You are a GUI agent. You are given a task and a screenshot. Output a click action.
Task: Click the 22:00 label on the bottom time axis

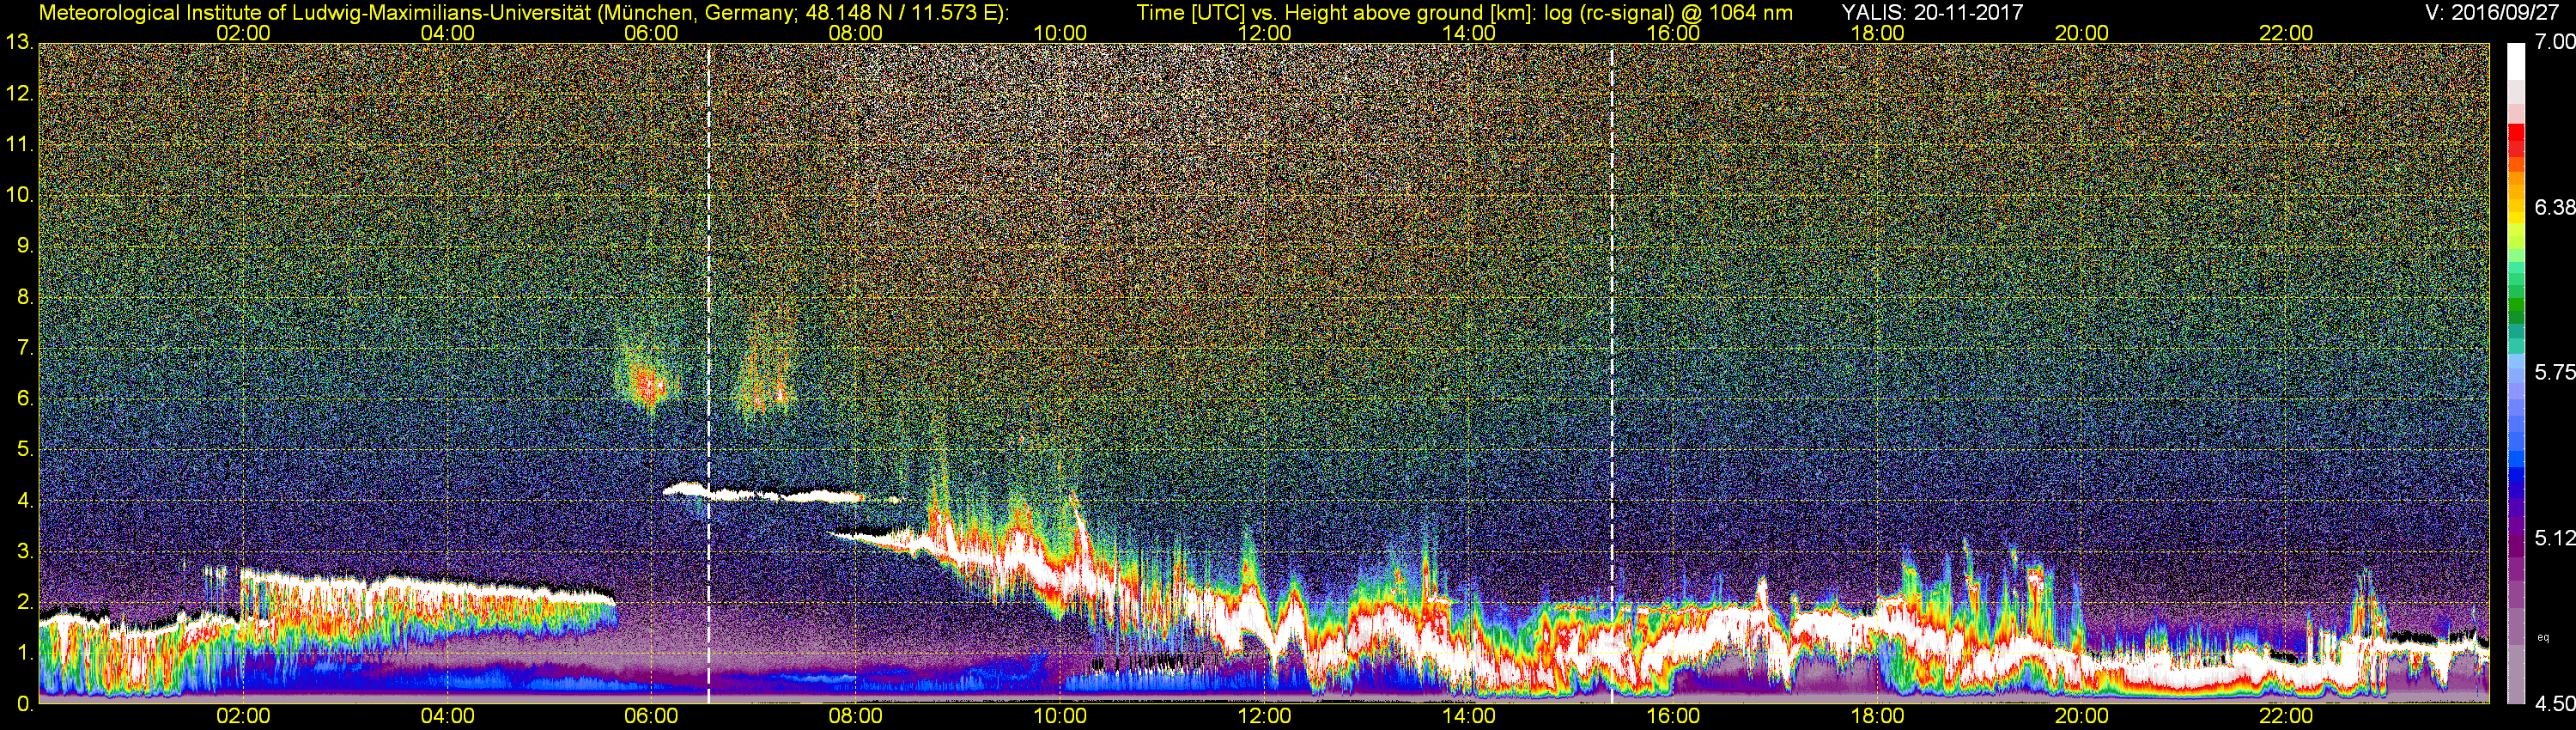(x=2287, y=717)
